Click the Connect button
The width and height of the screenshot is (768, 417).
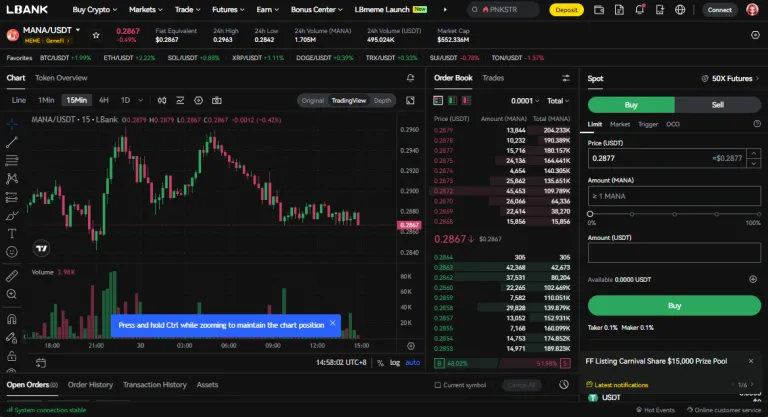[x=720, y=9]
